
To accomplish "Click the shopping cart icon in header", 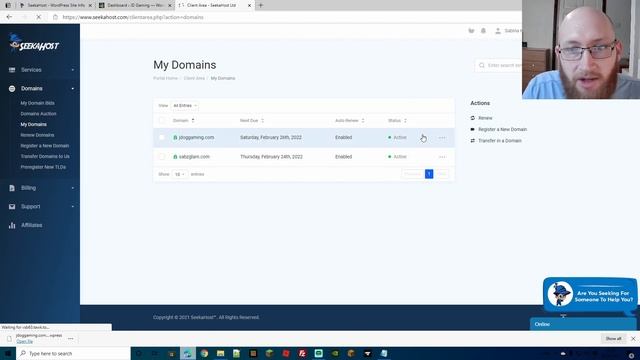I will click(x=471, y=31).
